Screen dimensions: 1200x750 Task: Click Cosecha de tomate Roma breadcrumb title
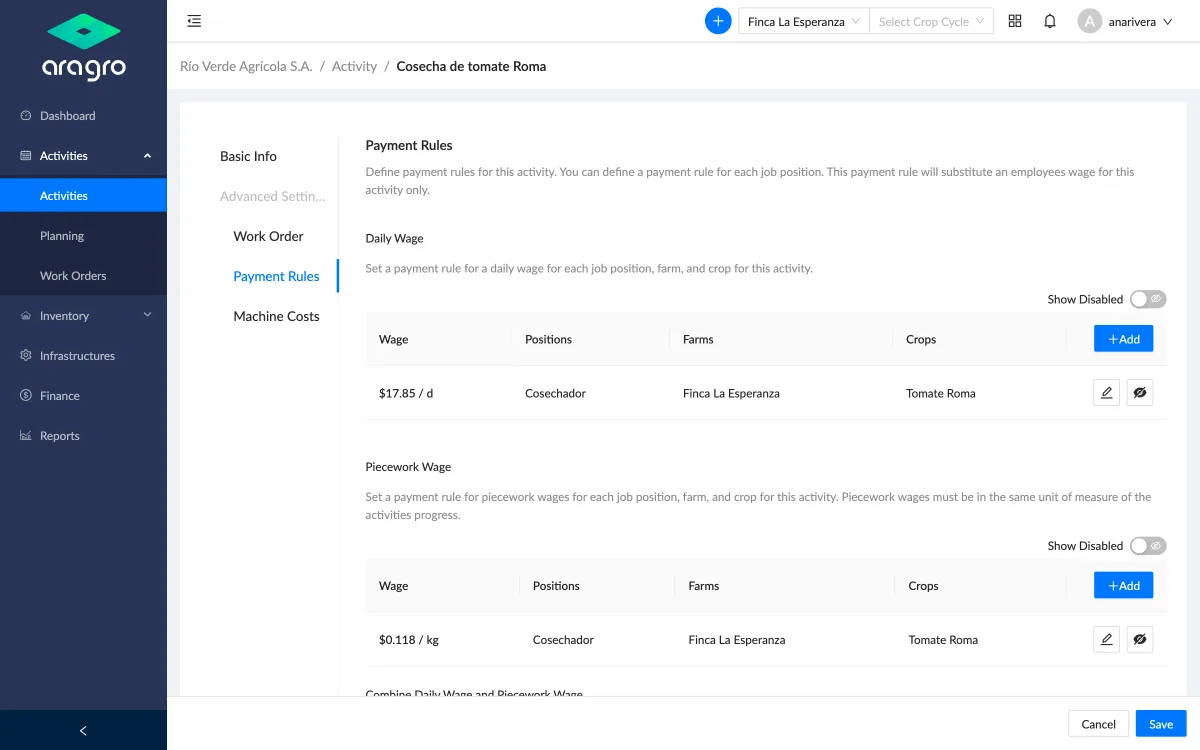click(x=471, y=66)
